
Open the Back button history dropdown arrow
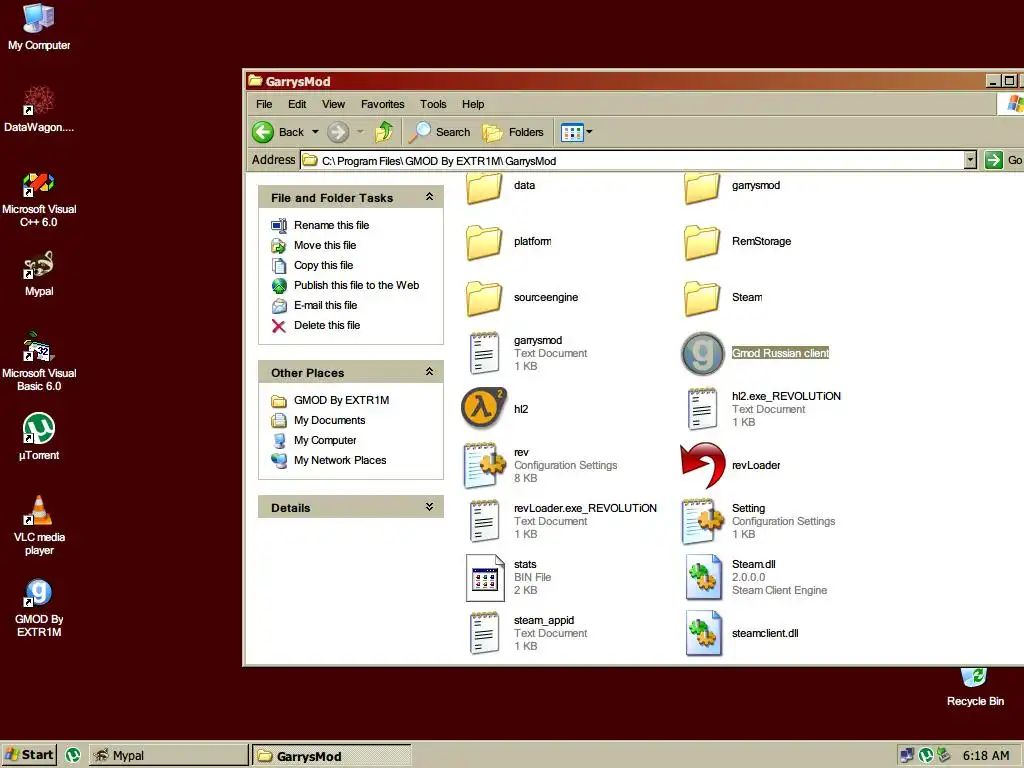pyautogui.click(x=315, y=132)
